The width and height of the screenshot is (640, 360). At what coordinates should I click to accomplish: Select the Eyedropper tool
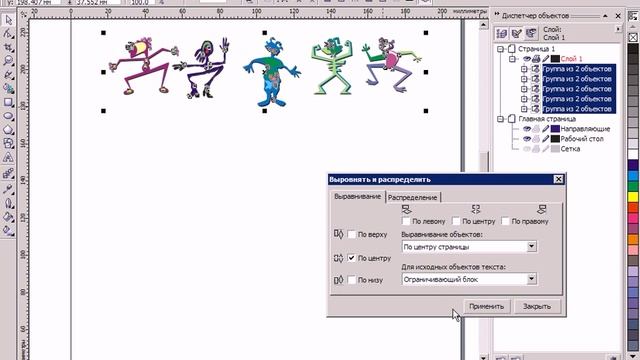point(8,189)
